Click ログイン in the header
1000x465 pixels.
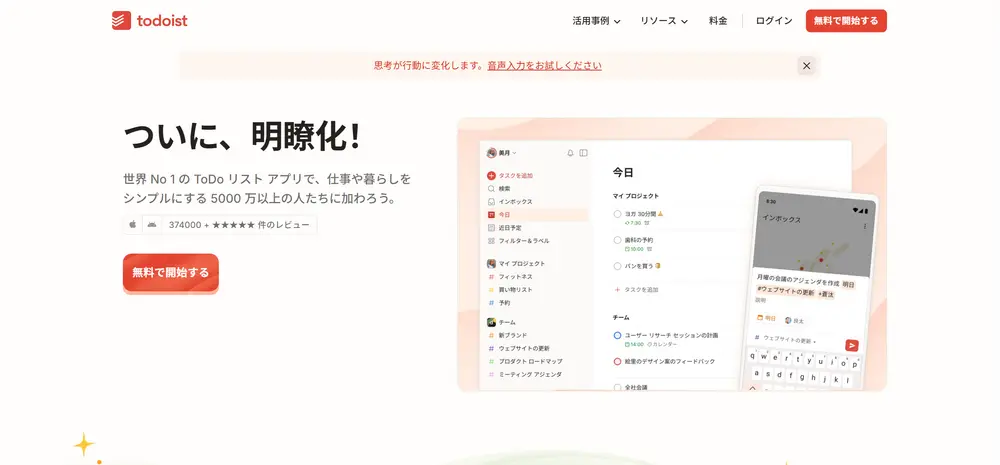click(x=774, y=21)
